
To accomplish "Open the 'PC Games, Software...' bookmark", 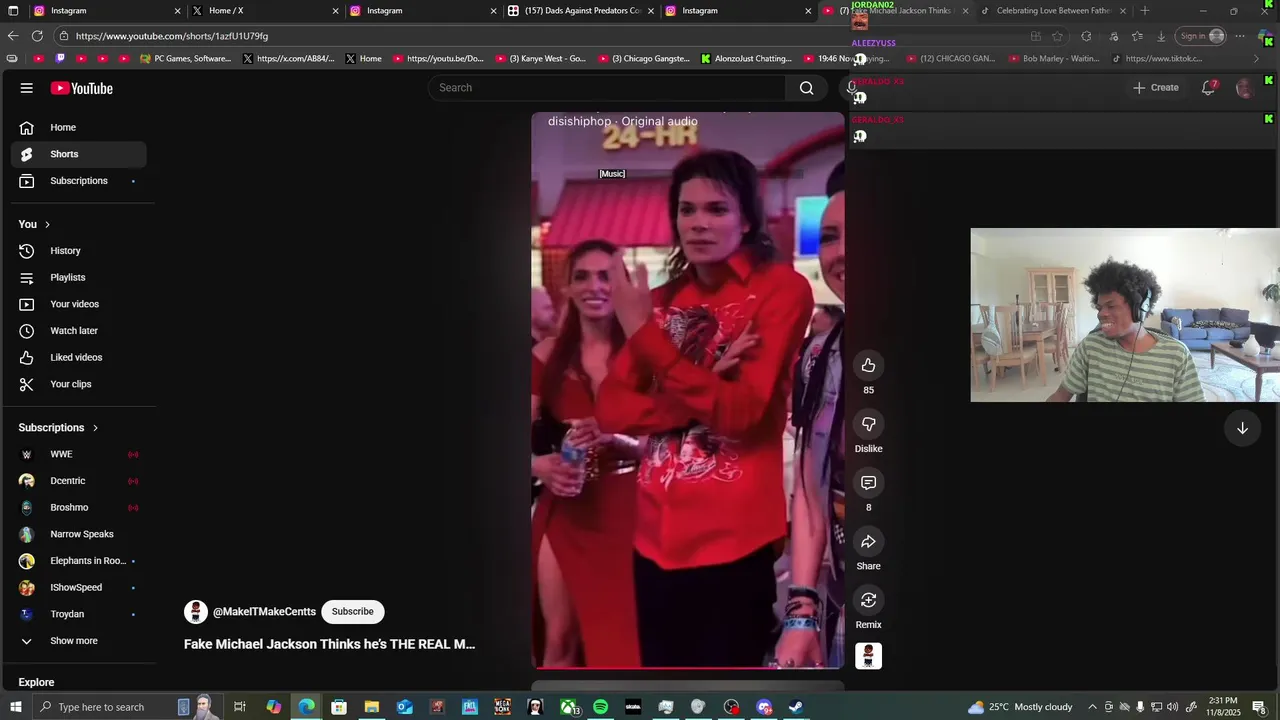I will point(186,59).
